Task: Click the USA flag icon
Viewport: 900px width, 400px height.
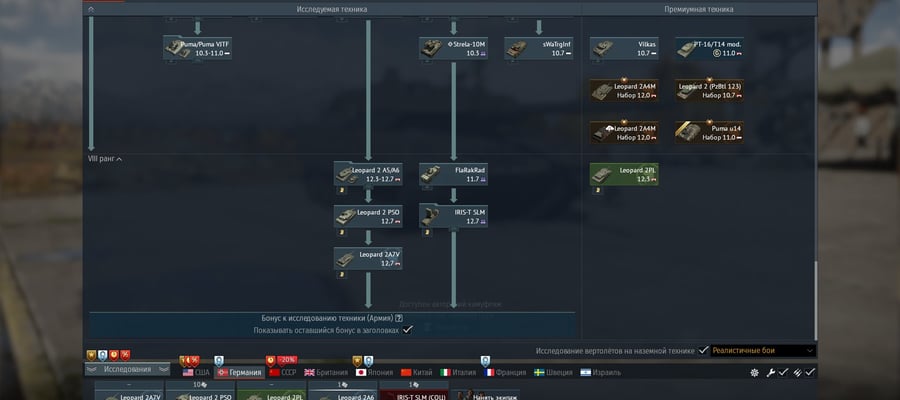Action: (x=188, y=372)
